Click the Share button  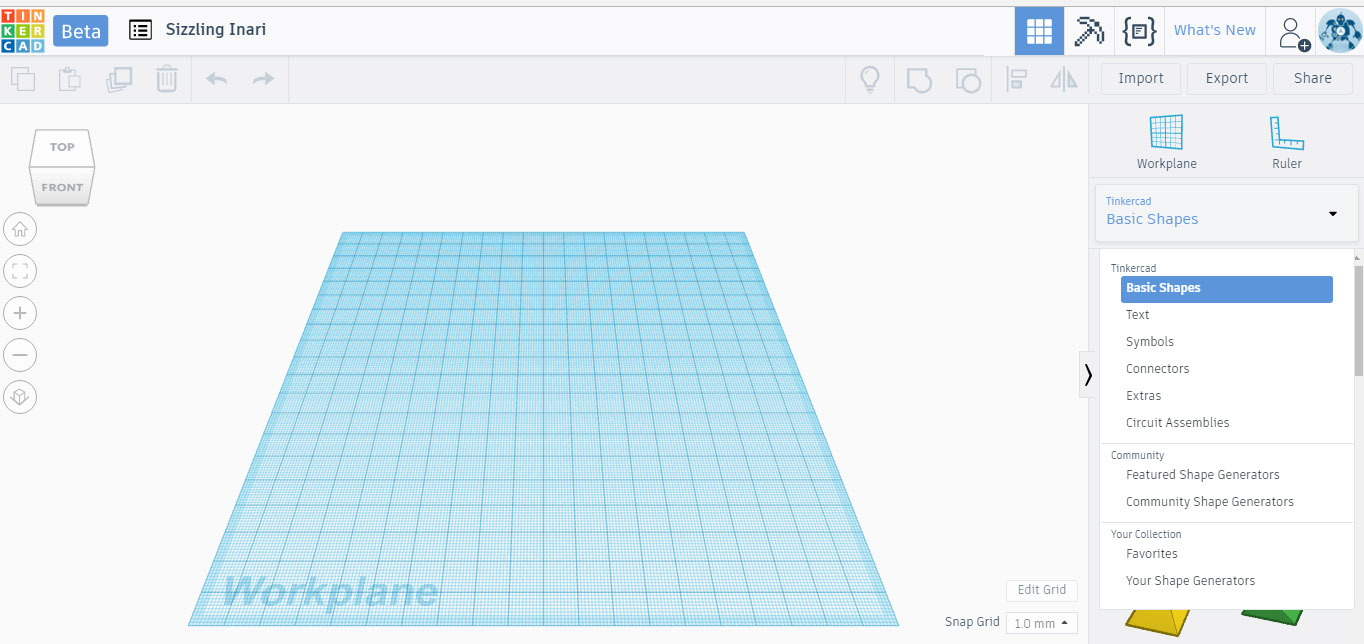[x=1313, y=79]
